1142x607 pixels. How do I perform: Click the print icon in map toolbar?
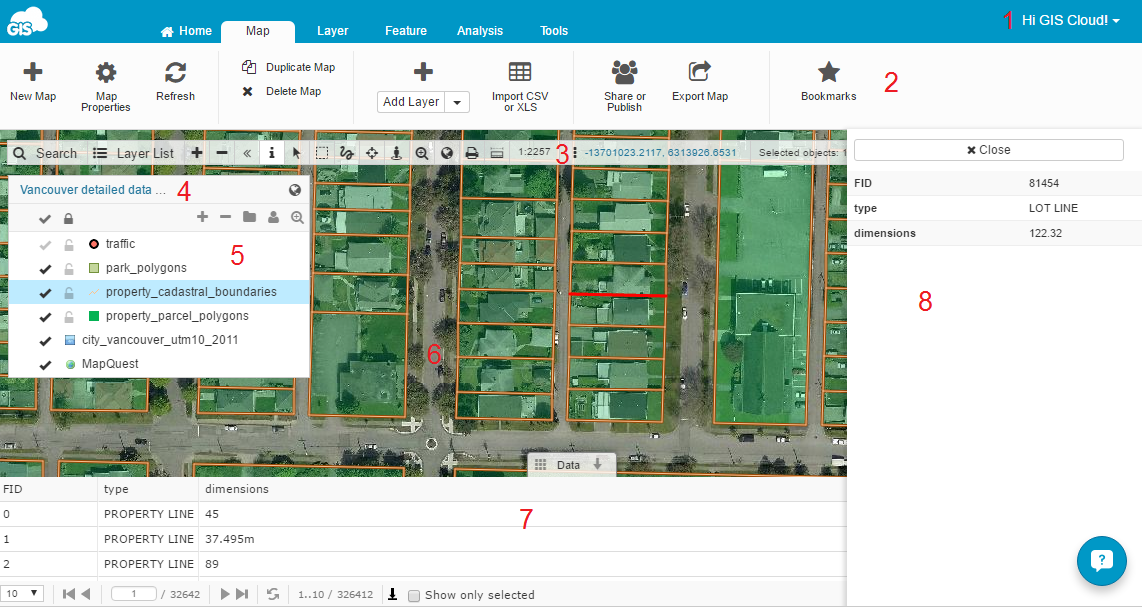coord(471,153)
